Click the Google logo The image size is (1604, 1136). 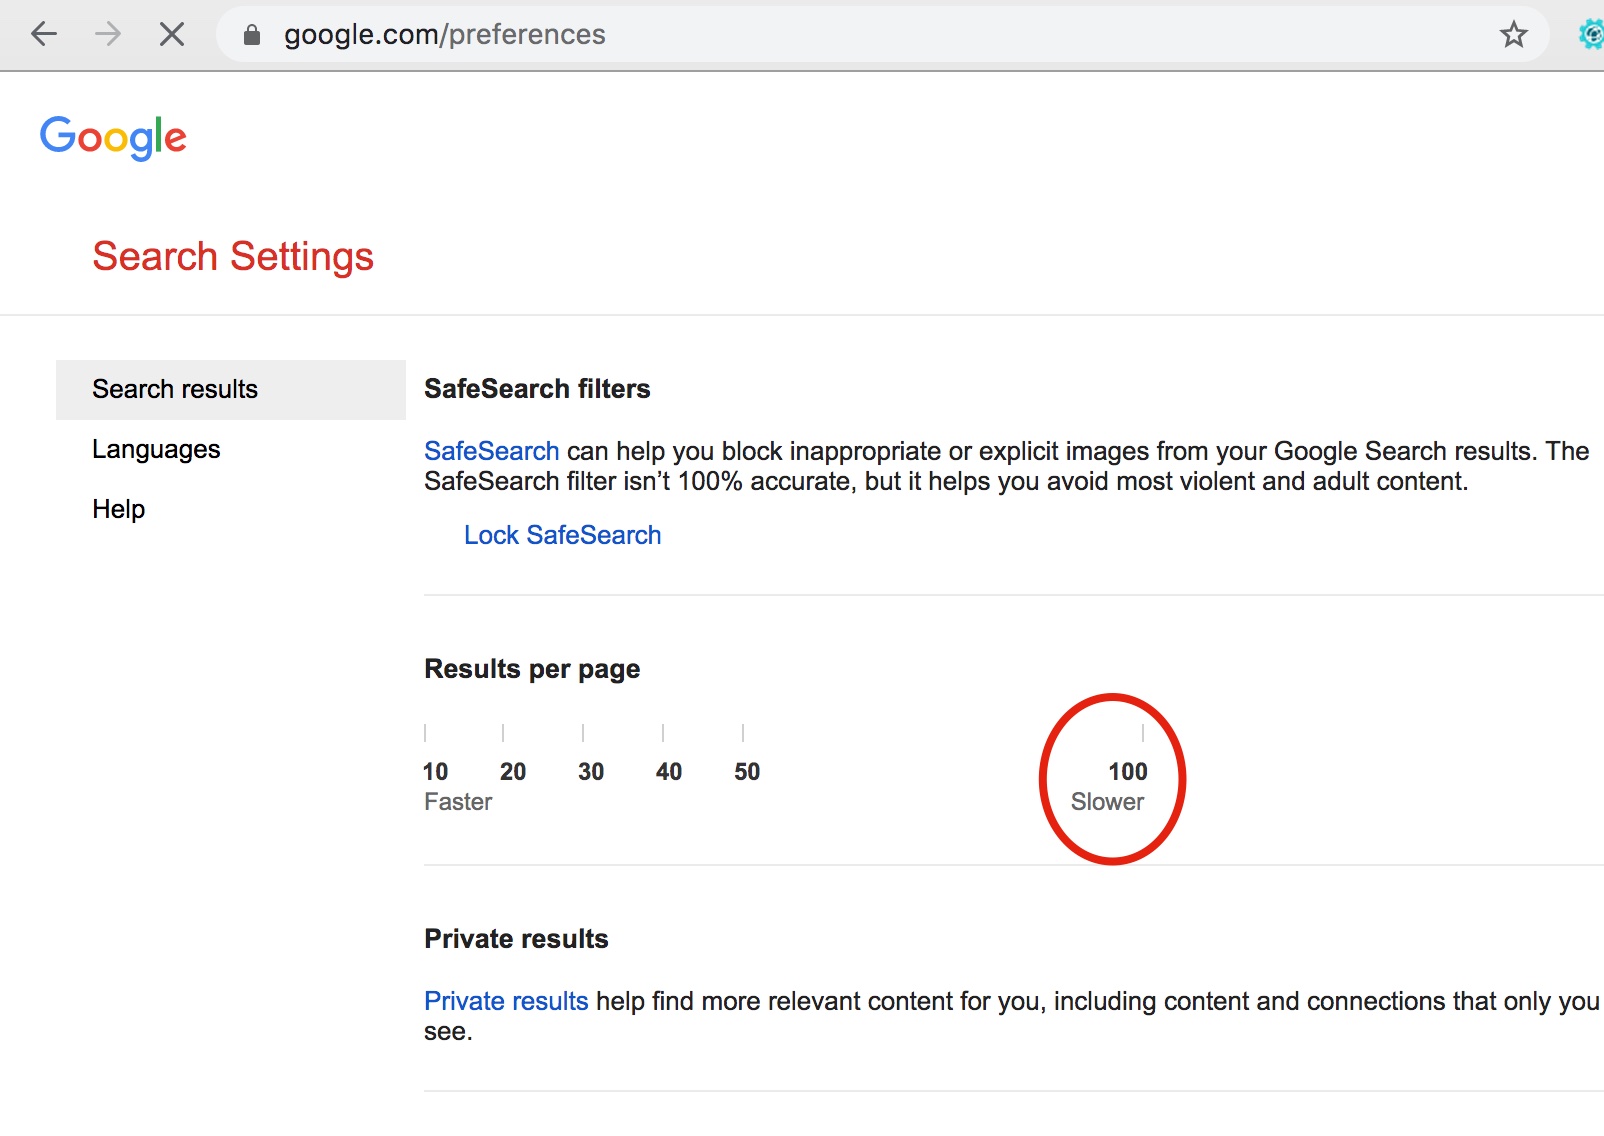coord(113,137)
